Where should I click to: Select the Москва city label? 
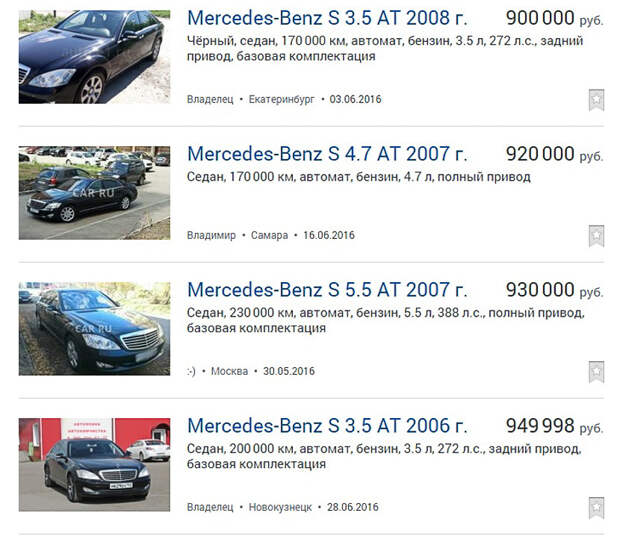pos(229,372)
